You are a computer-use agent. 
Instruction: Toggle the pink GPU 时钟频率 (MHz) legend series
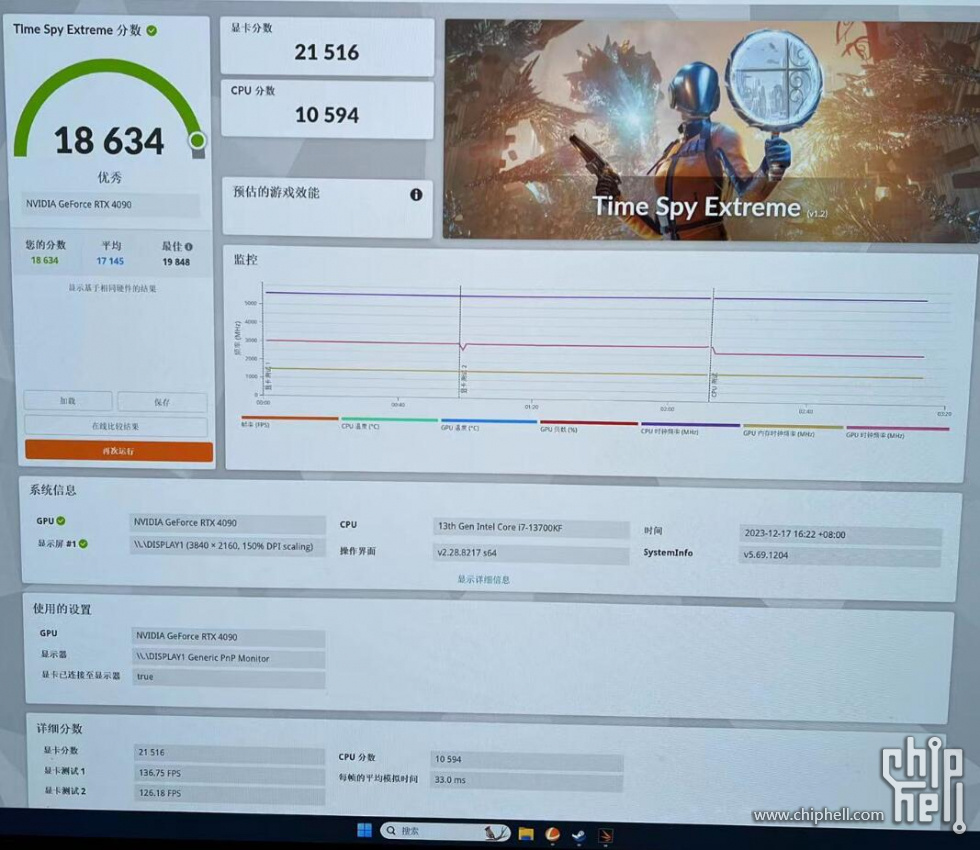point(898,431)
